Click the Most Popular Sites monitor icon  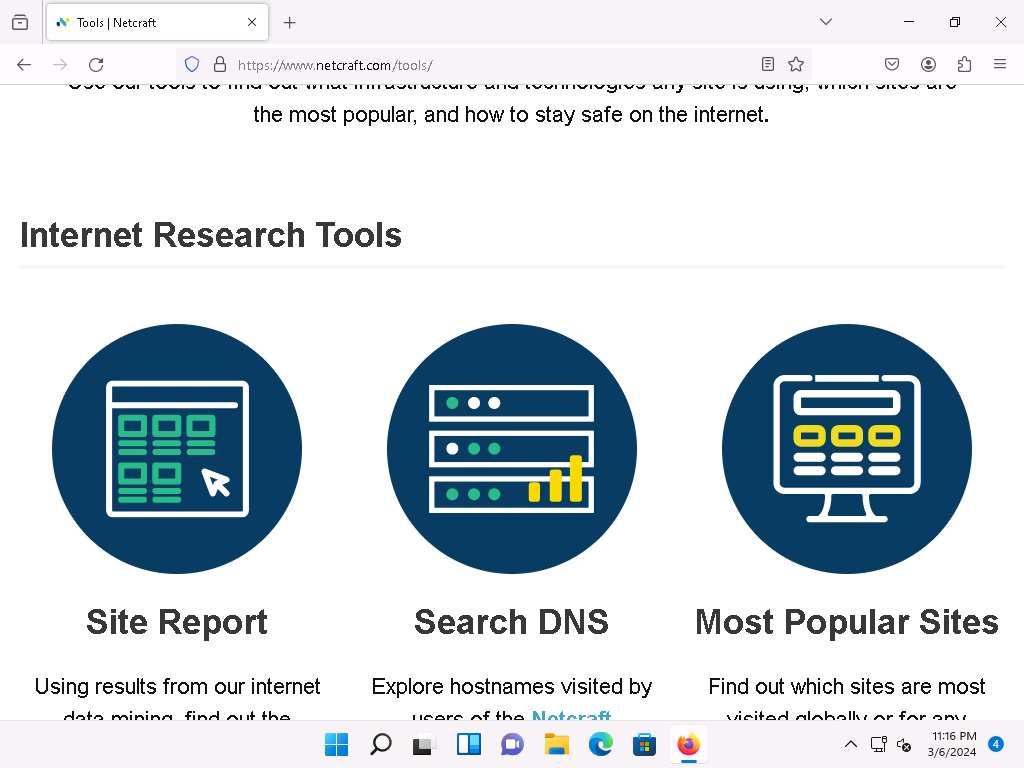click(846, 448)
